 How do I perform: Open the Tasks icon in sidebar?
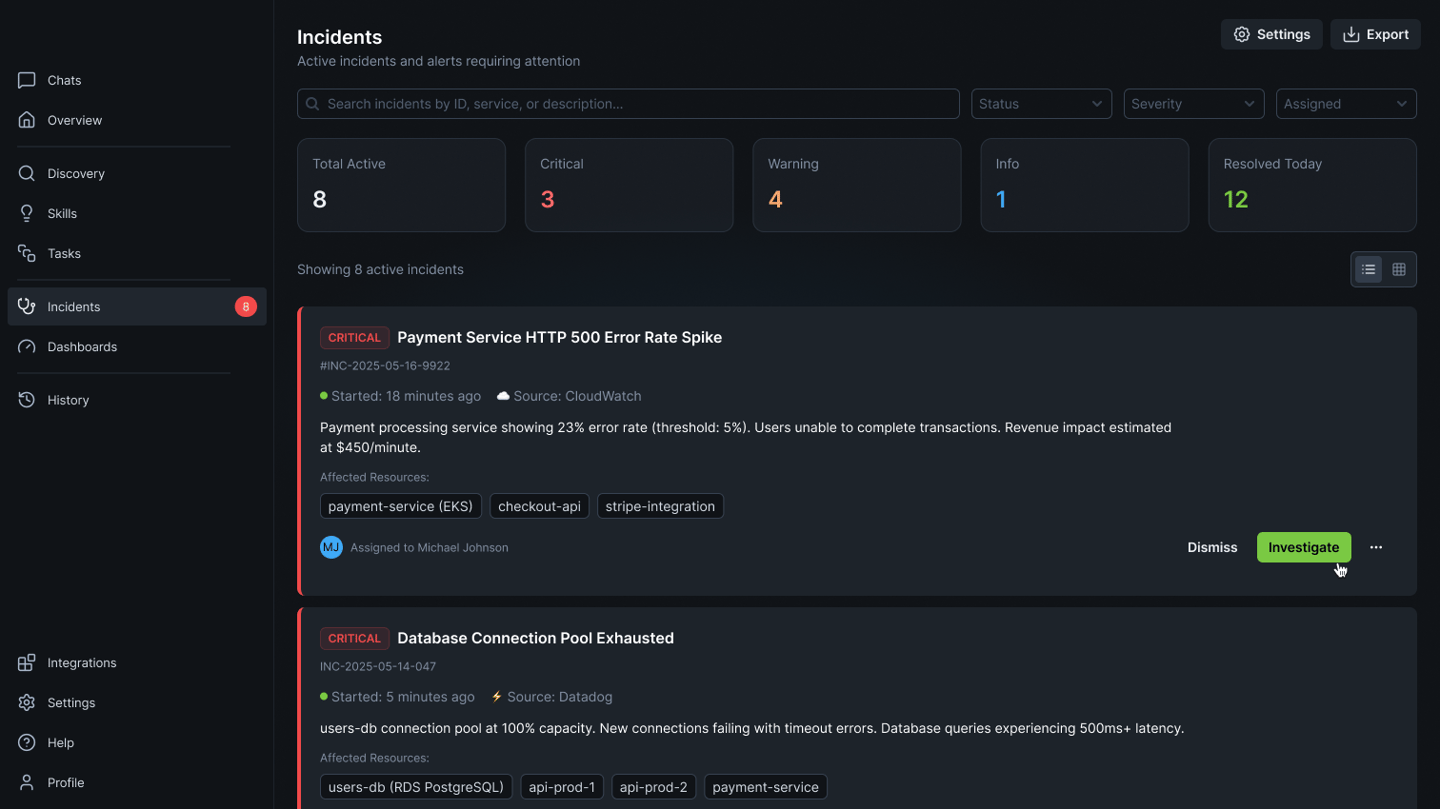pos(27,253)
